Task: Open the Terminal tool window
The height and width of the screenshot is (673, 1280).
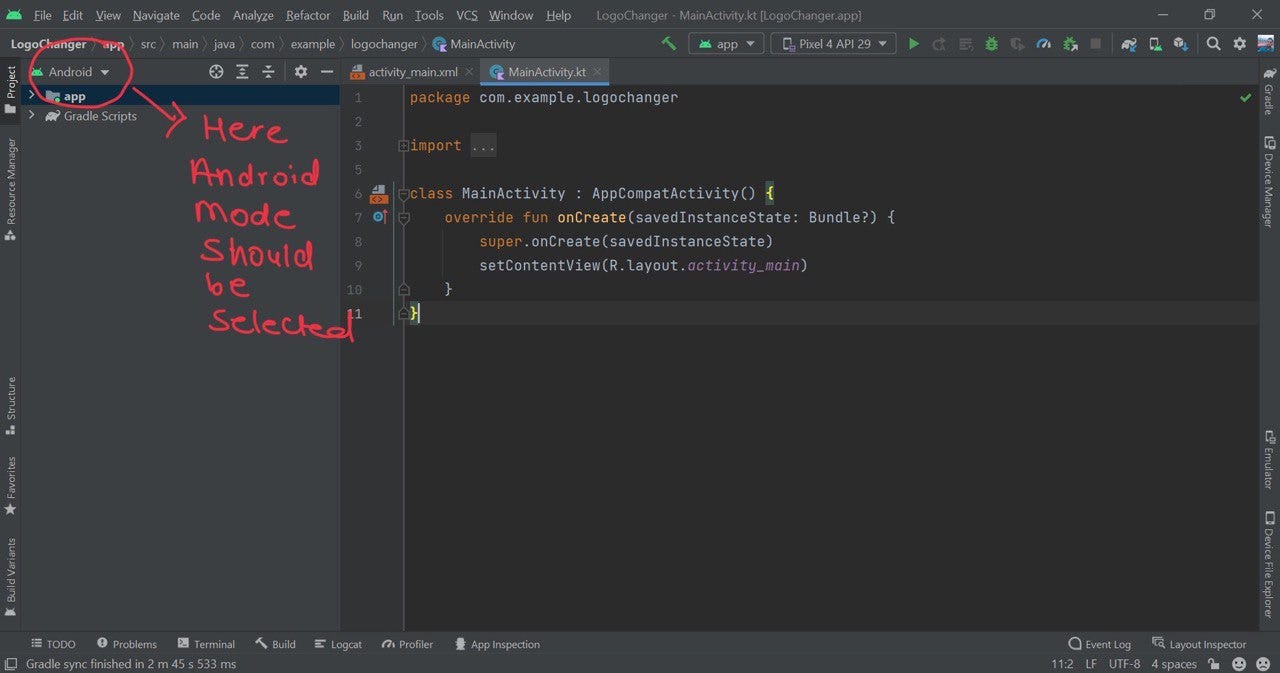Action: [206, 644]
